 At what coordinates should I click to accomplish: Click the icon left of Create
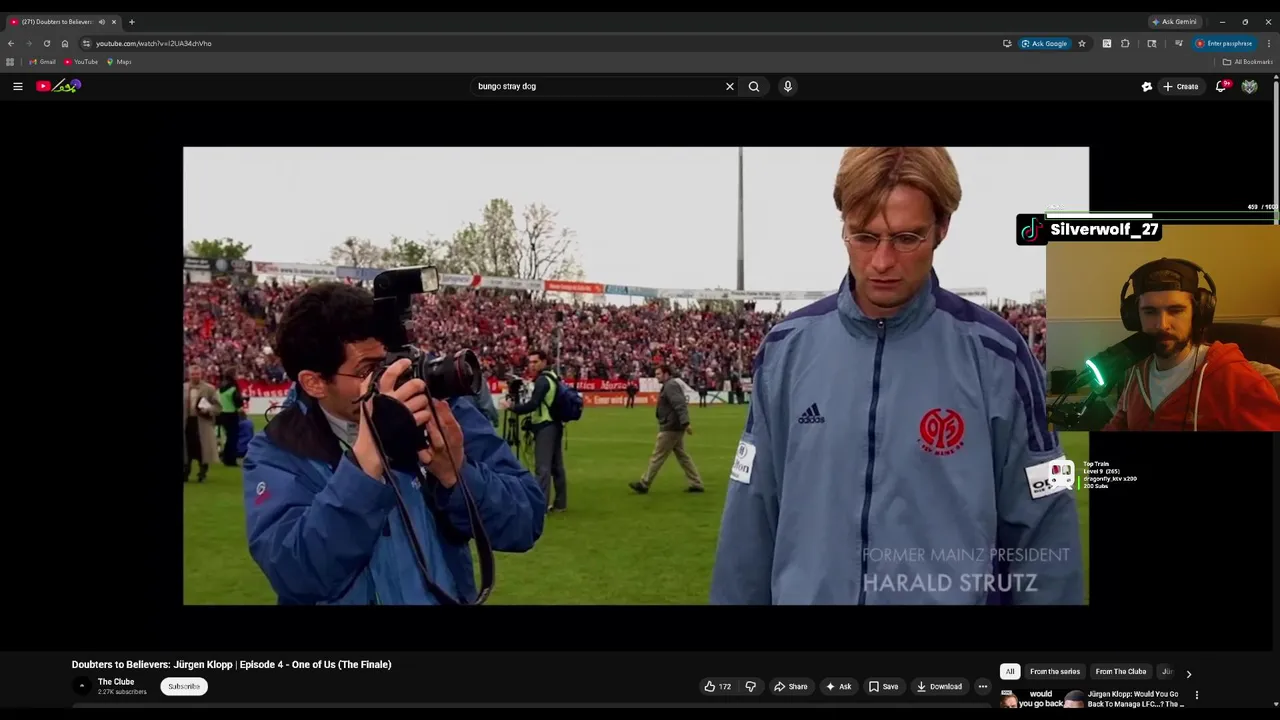tap(1147, 86)
